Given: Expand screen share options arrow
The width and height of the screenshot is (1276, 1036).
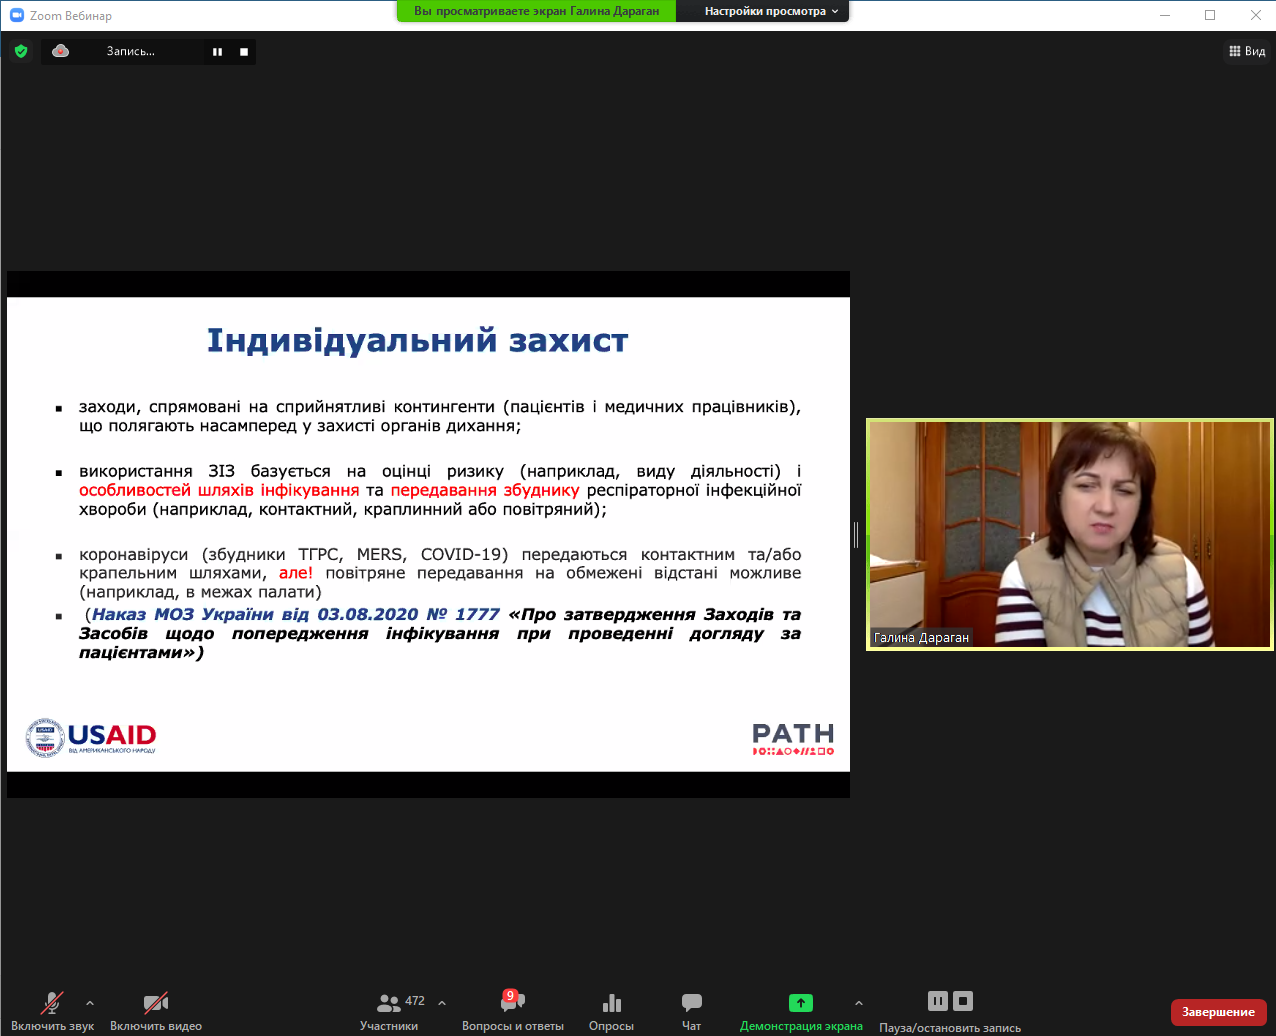Looking at the screenshot, I should [858, 1002].
